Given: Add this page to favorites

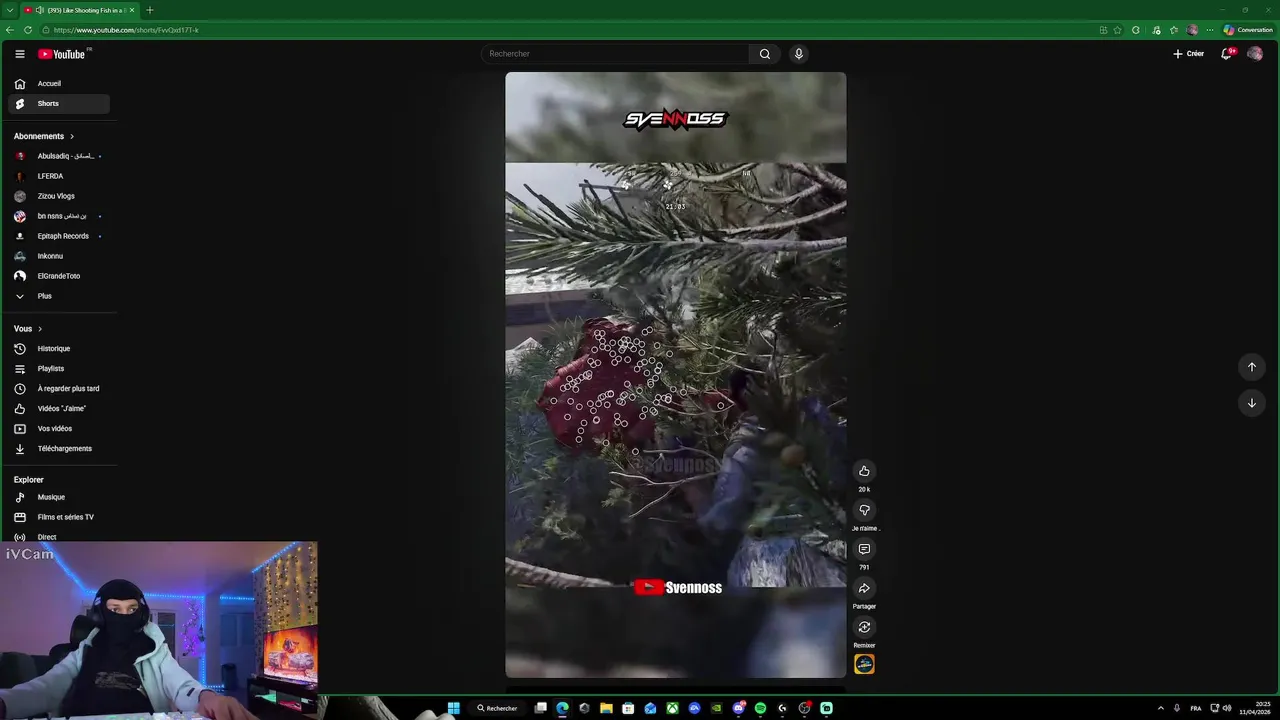Looking at the screenshot, I should (x=1118, y=30).
